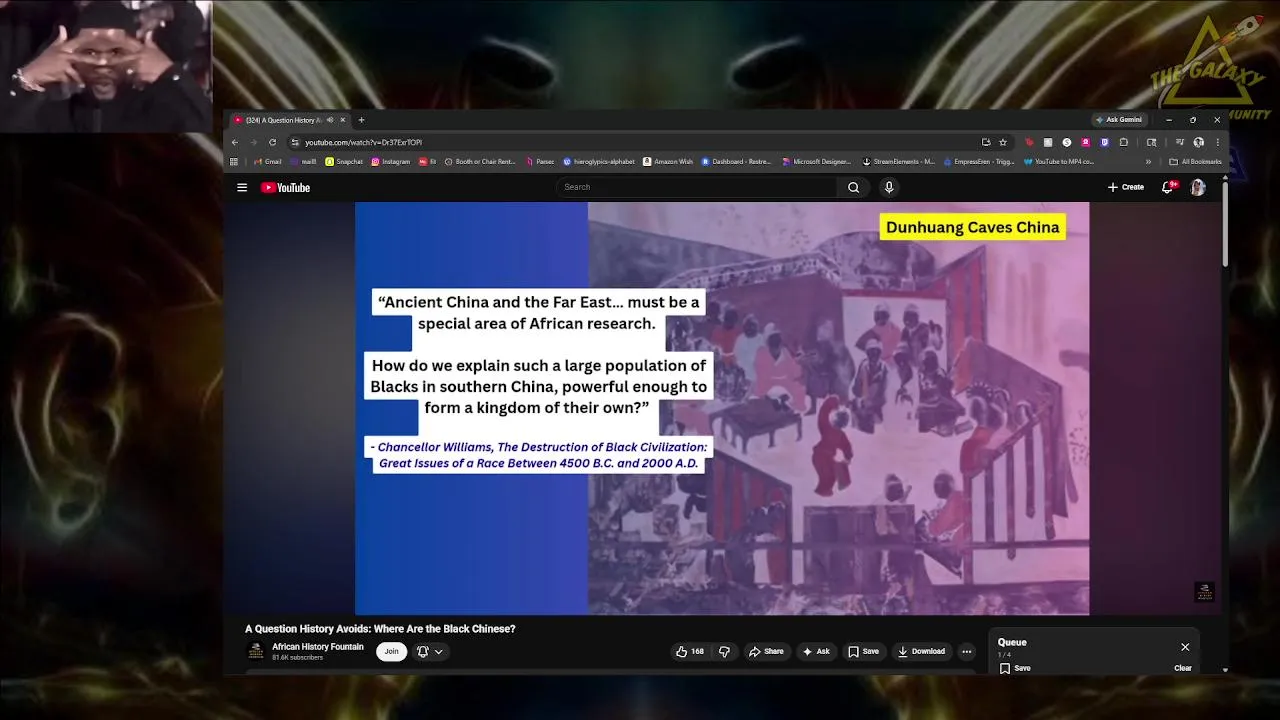Open the Create menu
This screenshot has width=1280, height=720.
point(1126,187)
